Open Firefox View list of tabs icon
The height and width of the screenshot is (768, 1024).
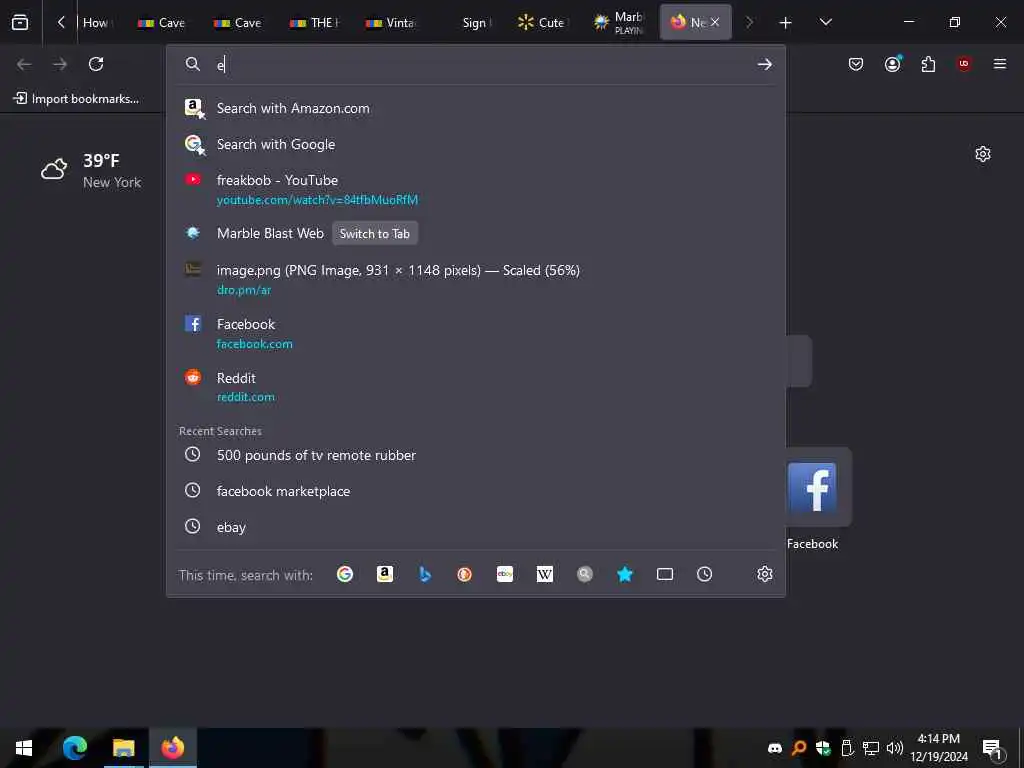tap(20, 22)
